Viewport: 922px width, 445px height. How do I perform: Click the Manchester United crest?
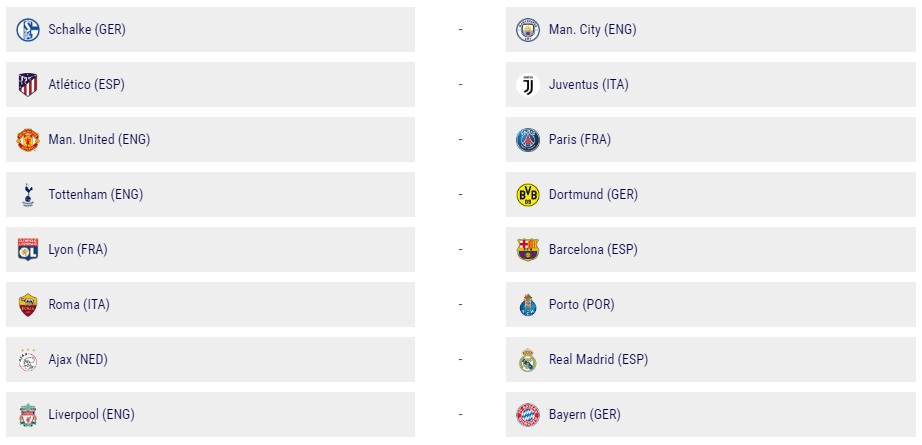coord(28,140)
